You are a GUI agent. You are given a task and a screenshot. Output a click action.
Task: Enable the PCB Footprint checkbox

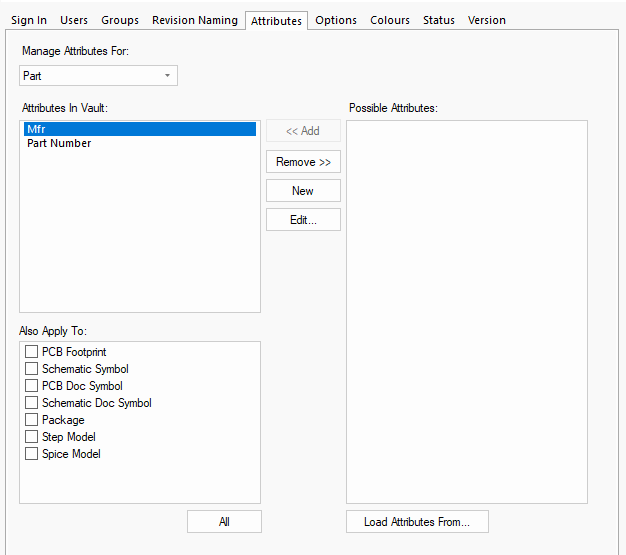tap(32, 352)
